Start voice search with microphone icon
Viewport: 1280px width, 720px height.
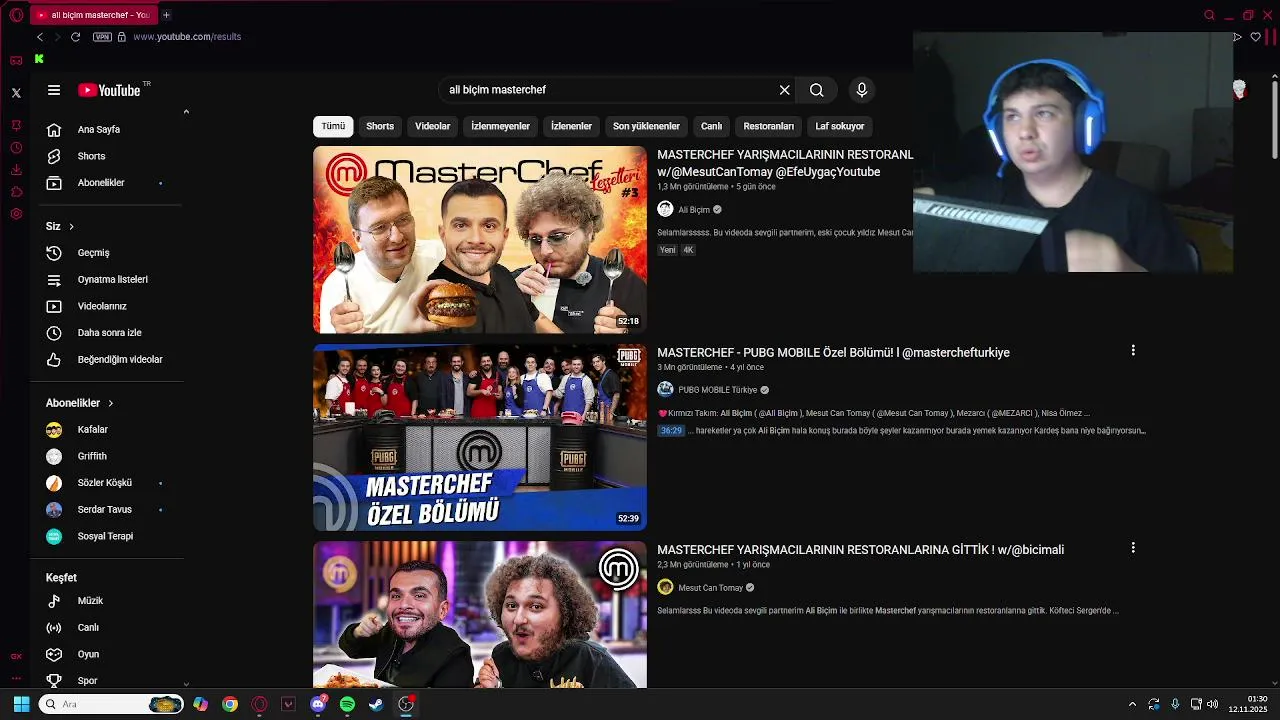862,90
